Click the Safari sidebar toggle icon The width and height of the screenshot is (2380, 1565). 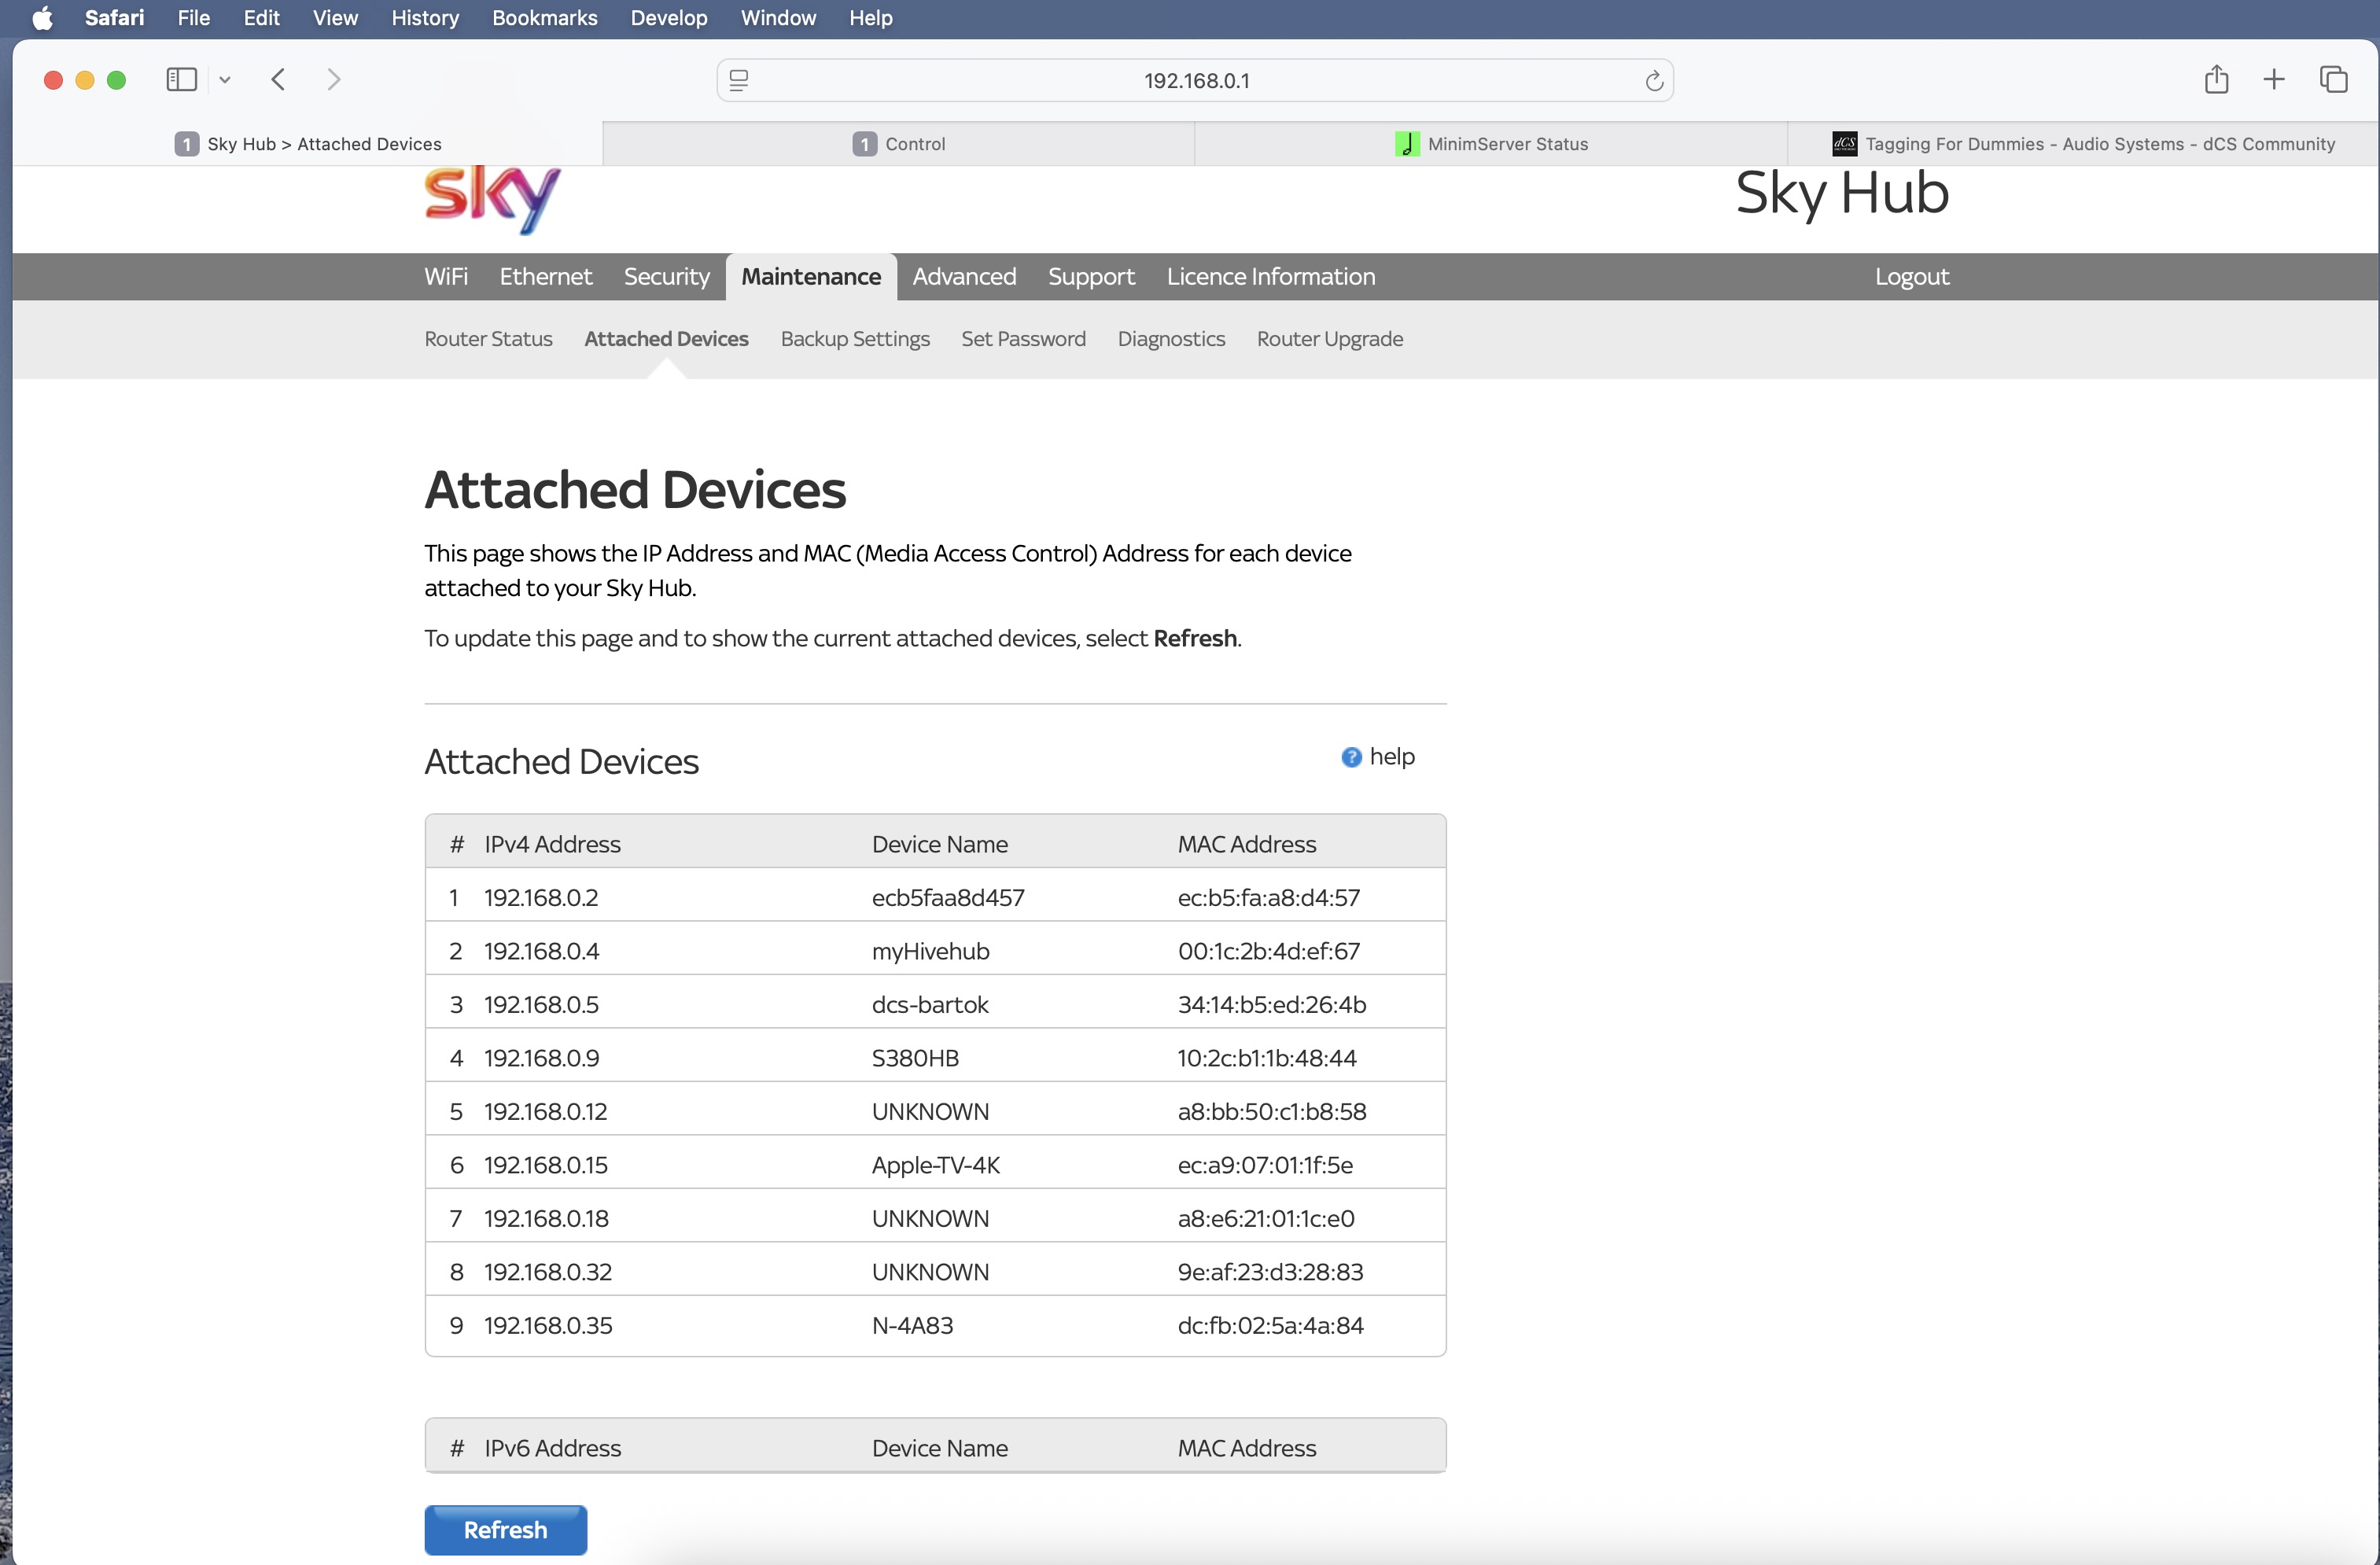[x=181, y=79]
